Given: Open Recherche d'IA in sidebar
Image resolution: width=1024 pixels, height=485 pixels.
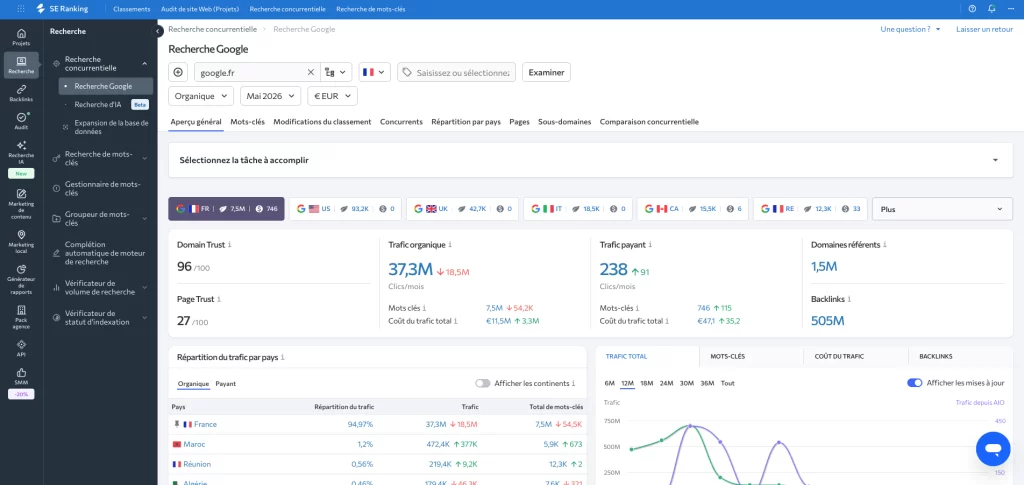Looking at the screenshot, I should click(x=97, y=104).
